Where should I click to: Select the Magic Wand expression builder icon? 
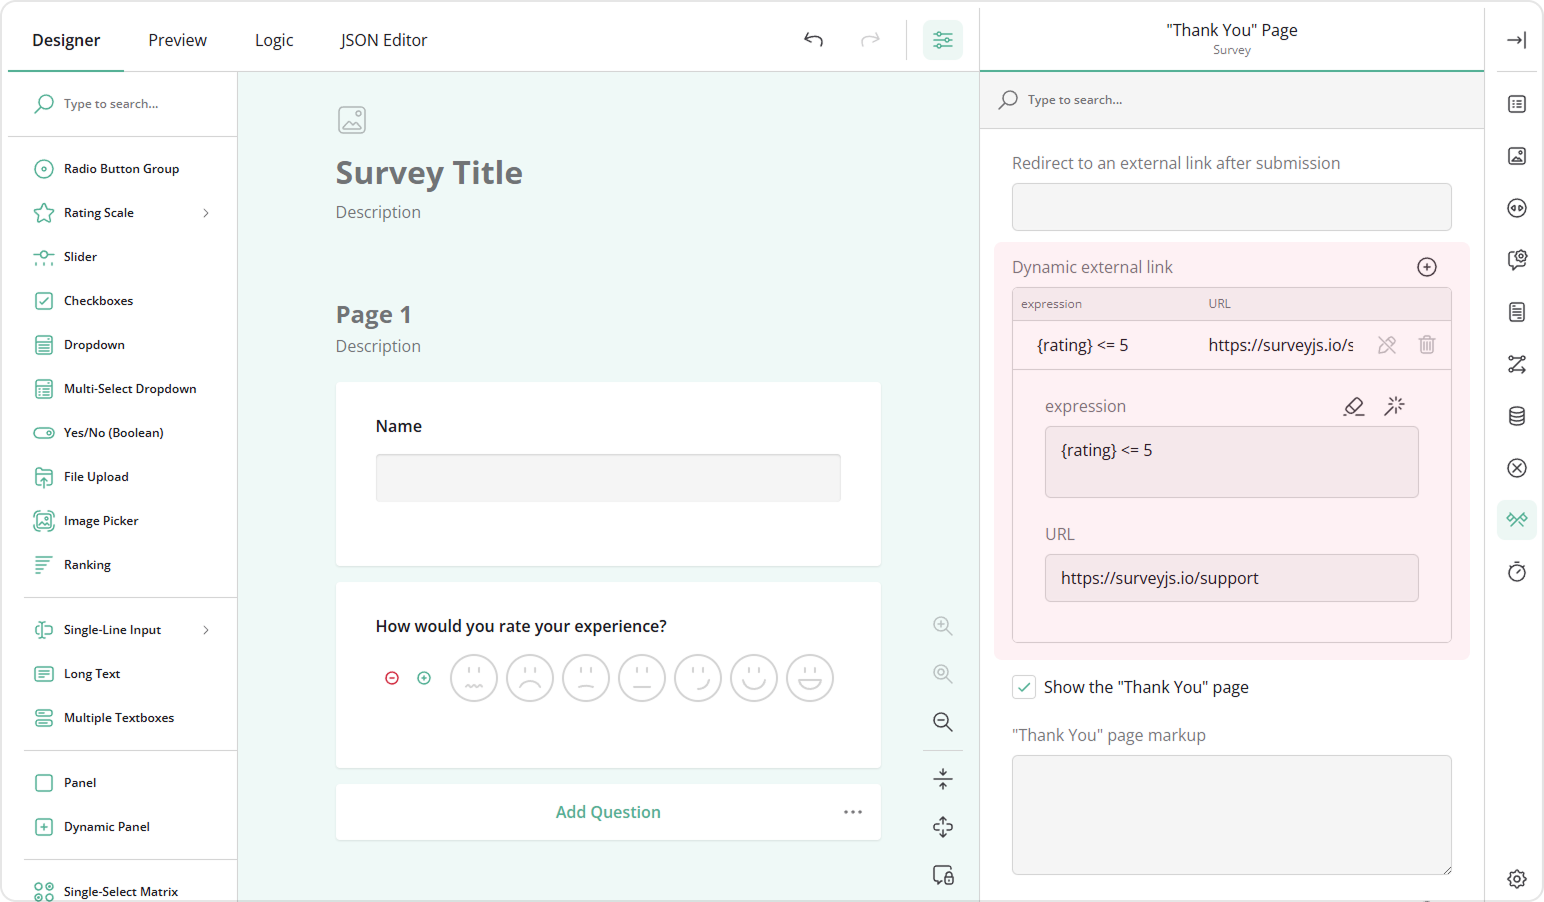point(1394,406)
